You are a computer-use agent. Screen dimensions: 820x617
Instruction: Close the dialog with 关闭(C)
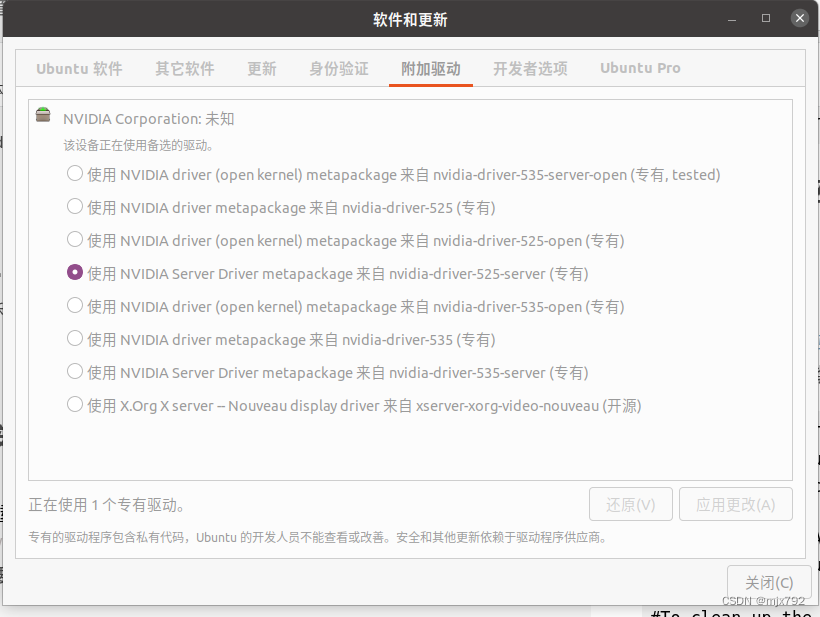pos(769,582)
